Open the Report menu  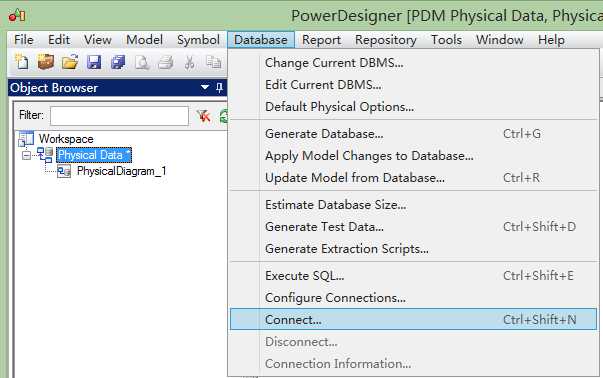tap(321, 40)
